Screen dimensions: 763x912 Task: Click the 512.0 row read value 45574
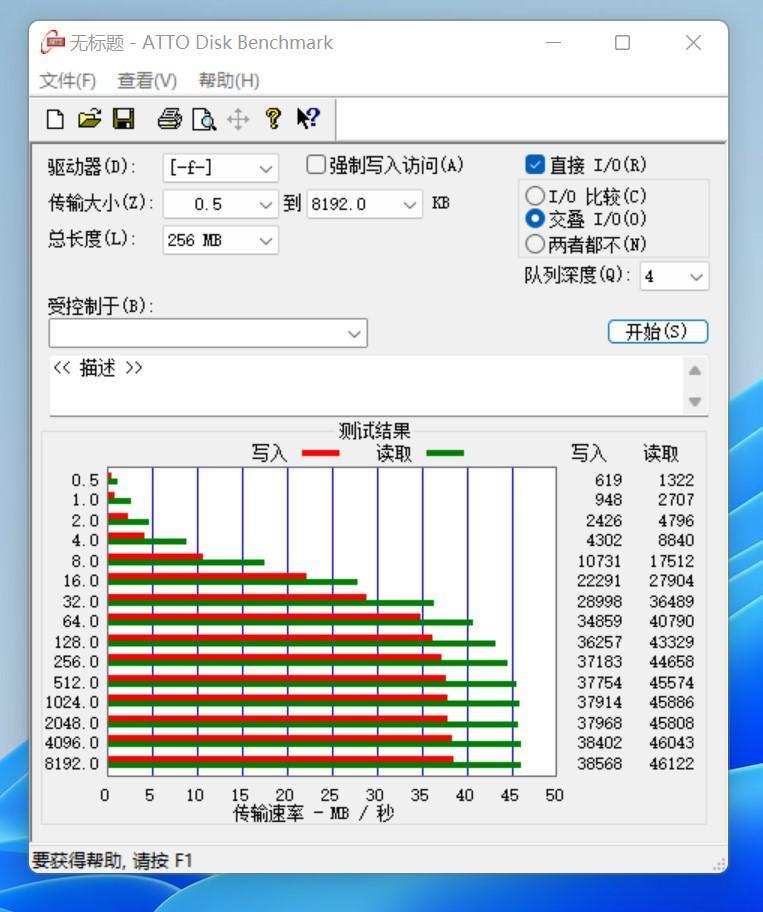[x=672, y=683]
